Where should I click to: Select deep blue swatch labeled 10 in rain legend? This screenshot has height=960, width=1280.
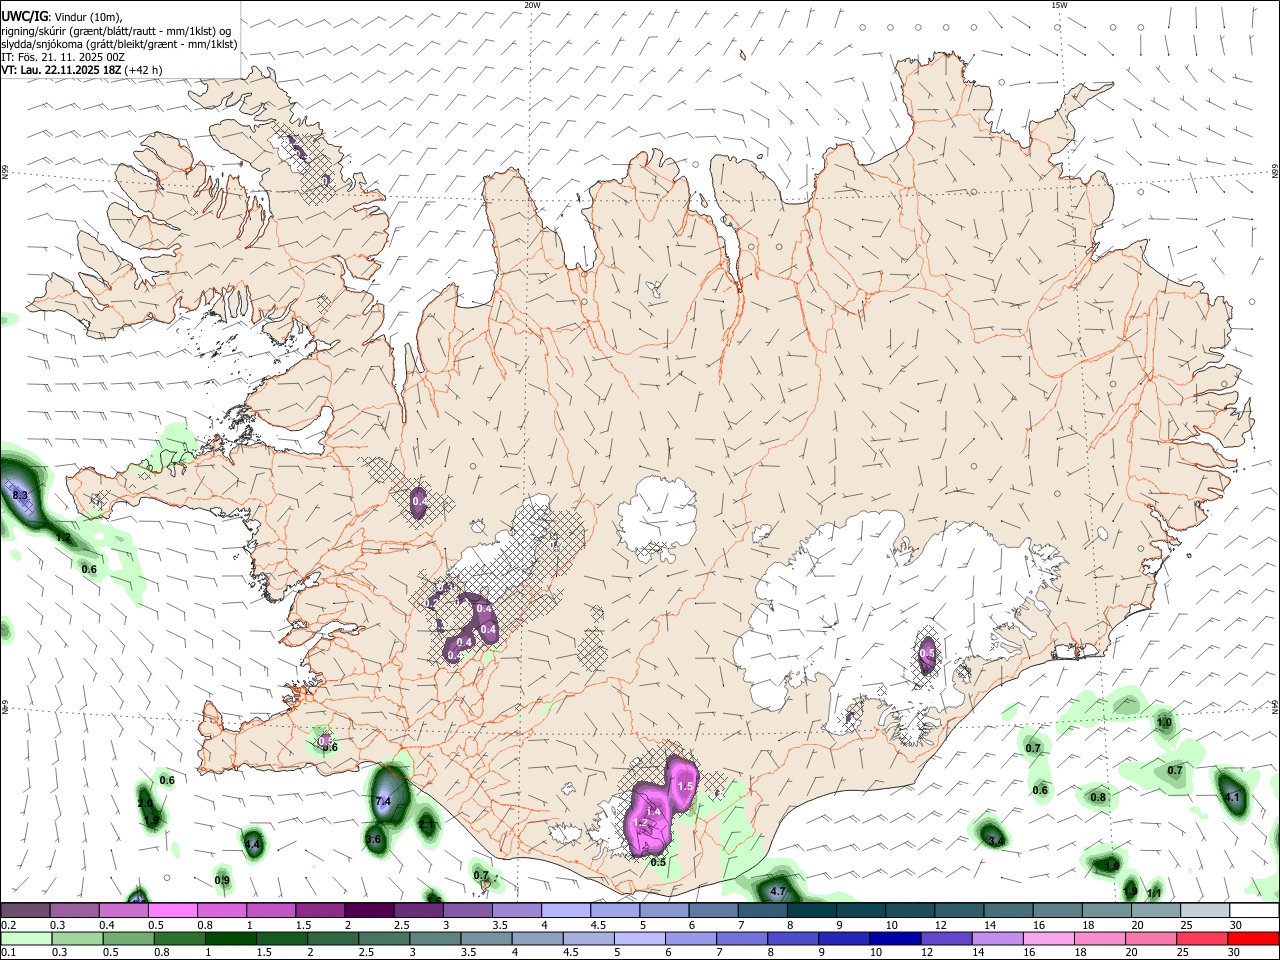(895, 938)
